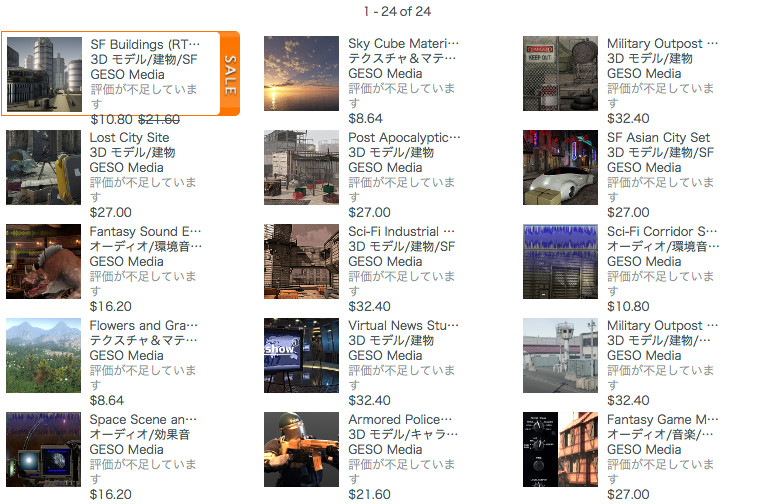Open category 'オーディオ/効果音' under Space Scene an…

tap(140, 434)
